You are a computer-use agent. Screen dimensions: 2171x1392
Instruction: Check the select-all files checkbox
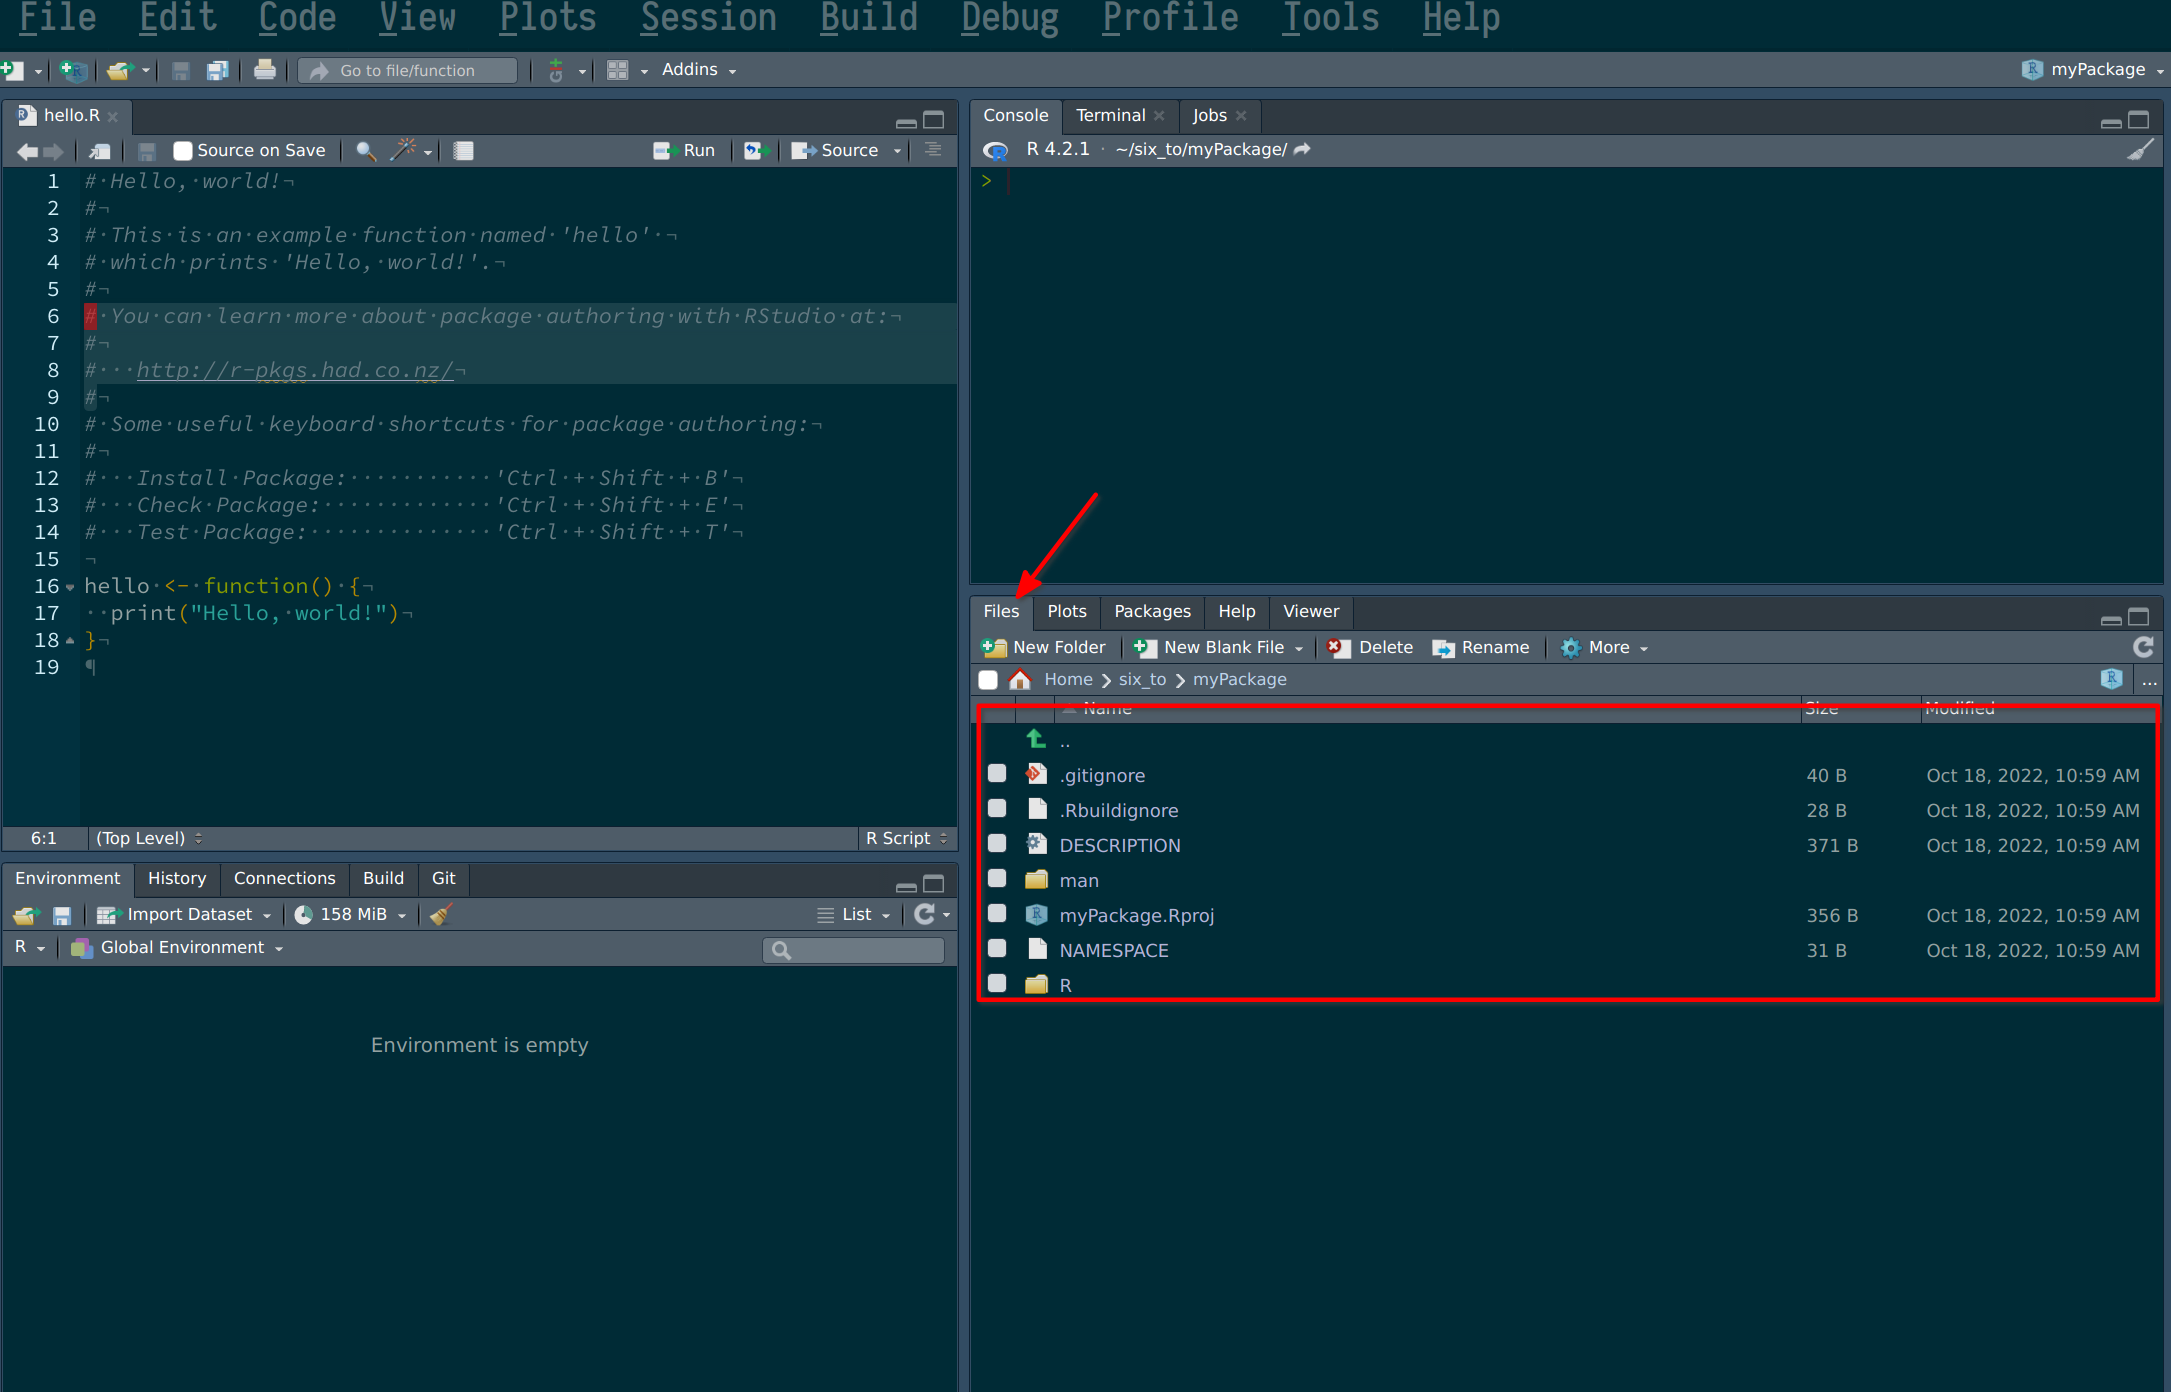[x=988, y=680]
